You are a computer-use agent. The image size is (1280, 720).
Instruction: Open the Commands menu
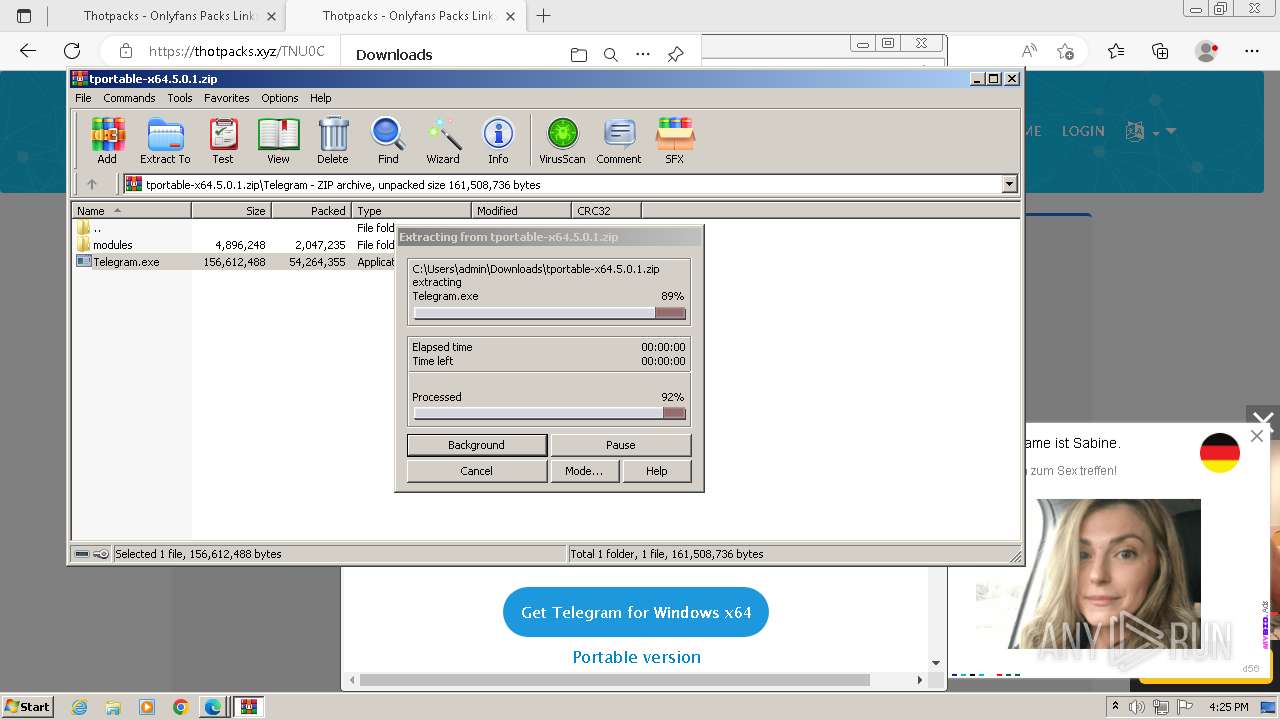pyautogui.click(x=129, y=98)
